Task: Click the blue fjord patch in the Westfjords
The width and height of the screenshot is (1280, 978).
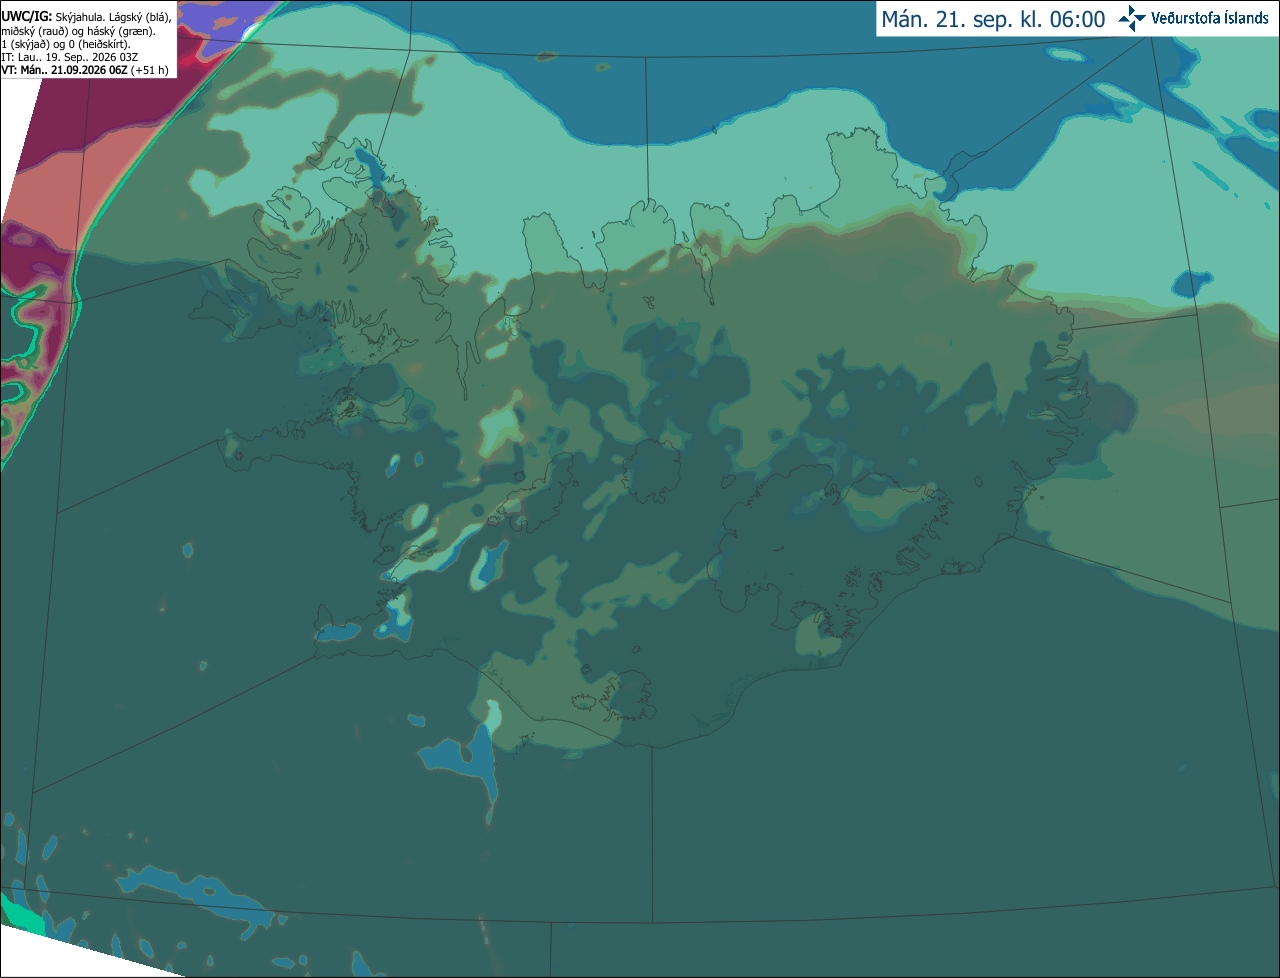Action: (x=368, y=165)
